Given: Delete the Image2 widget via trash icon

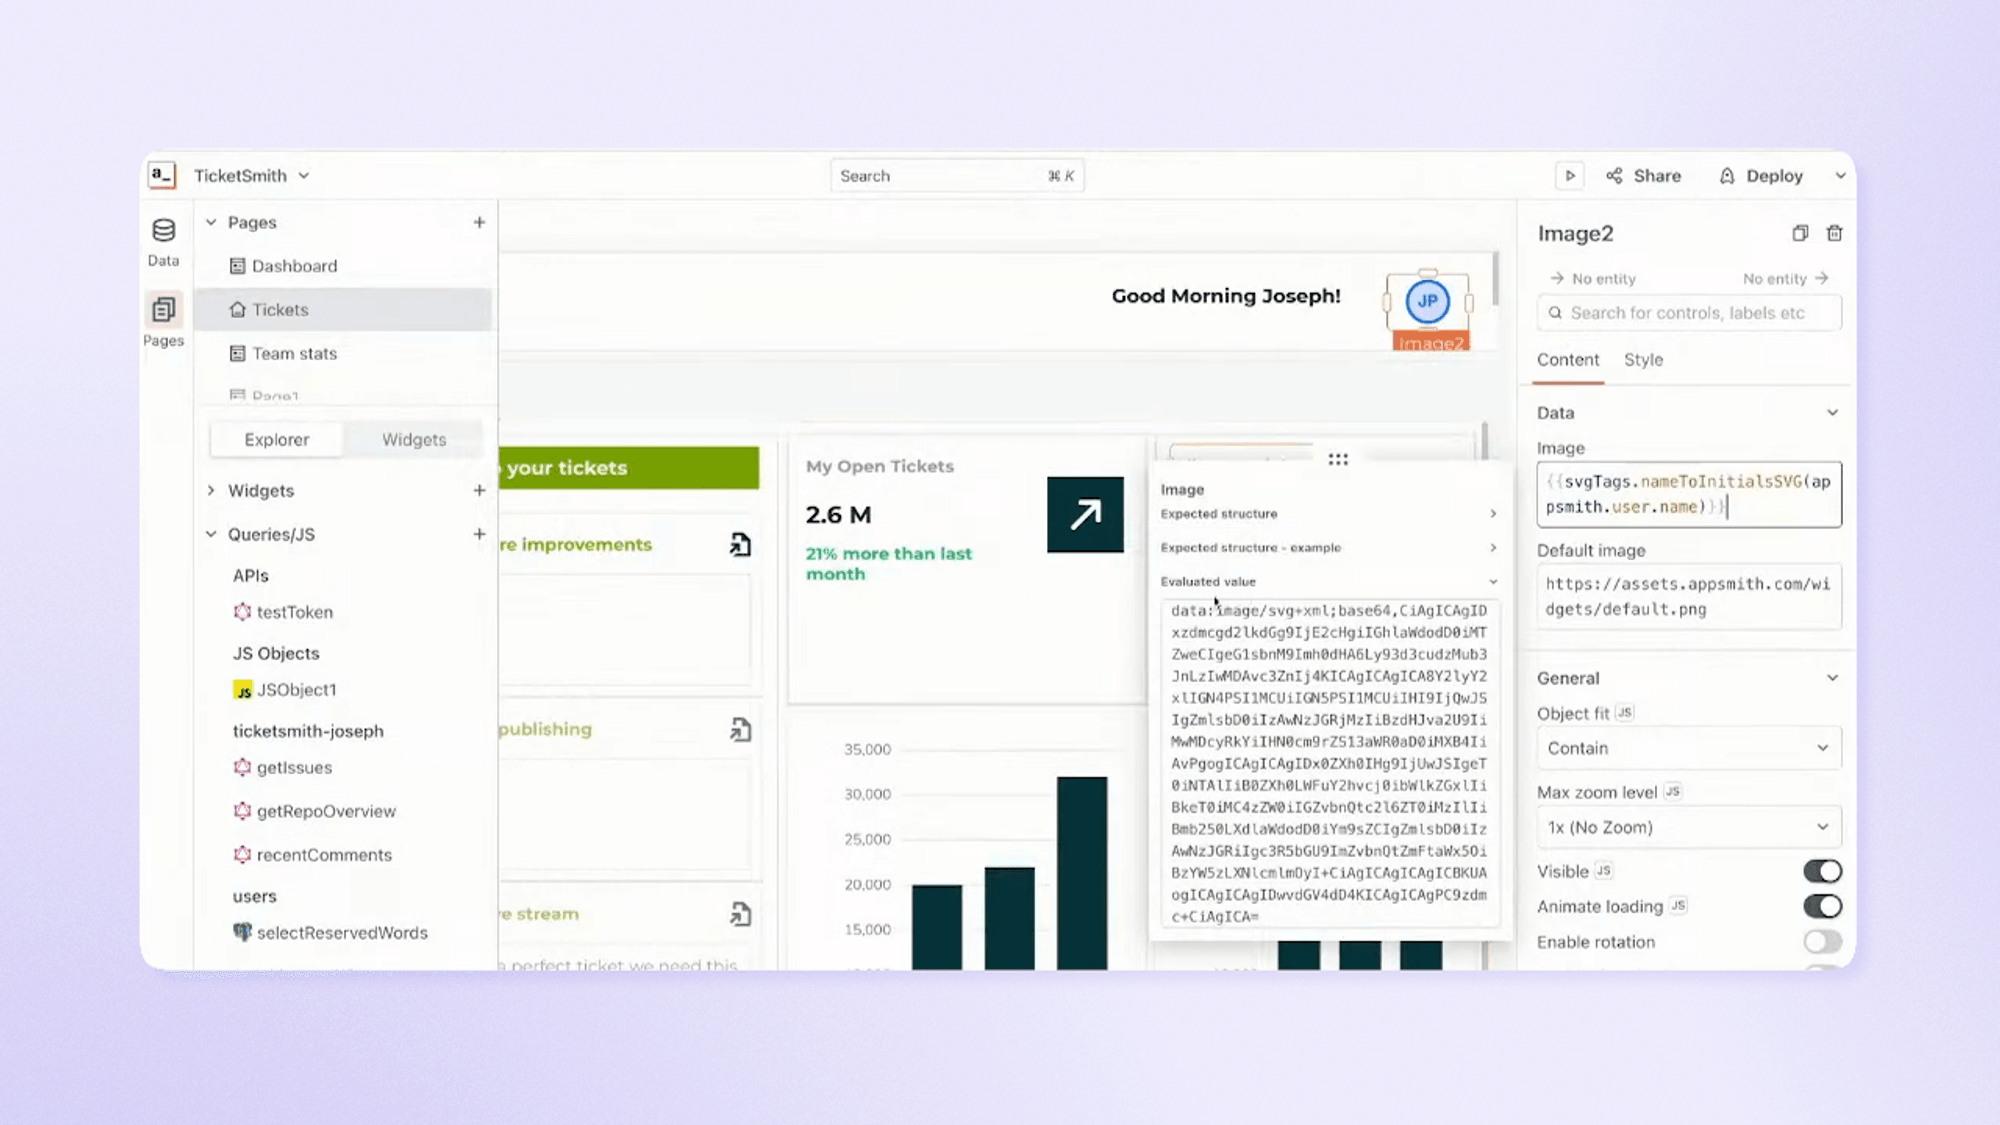Looking at the screenshot, I should pos(1834,233).
